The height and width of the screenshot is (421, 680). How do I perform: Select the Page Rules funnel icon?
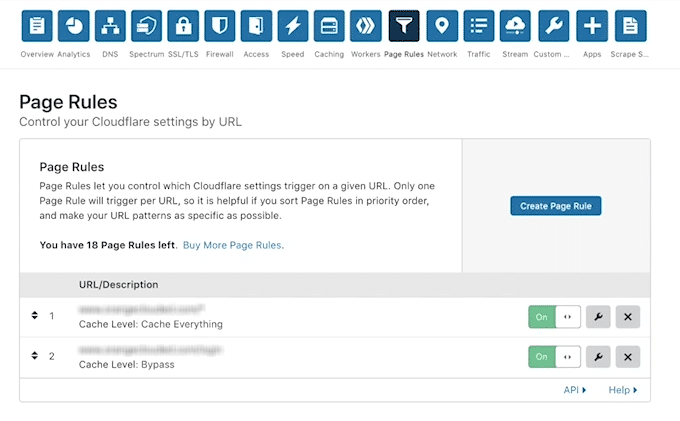[x=404, y=26]
